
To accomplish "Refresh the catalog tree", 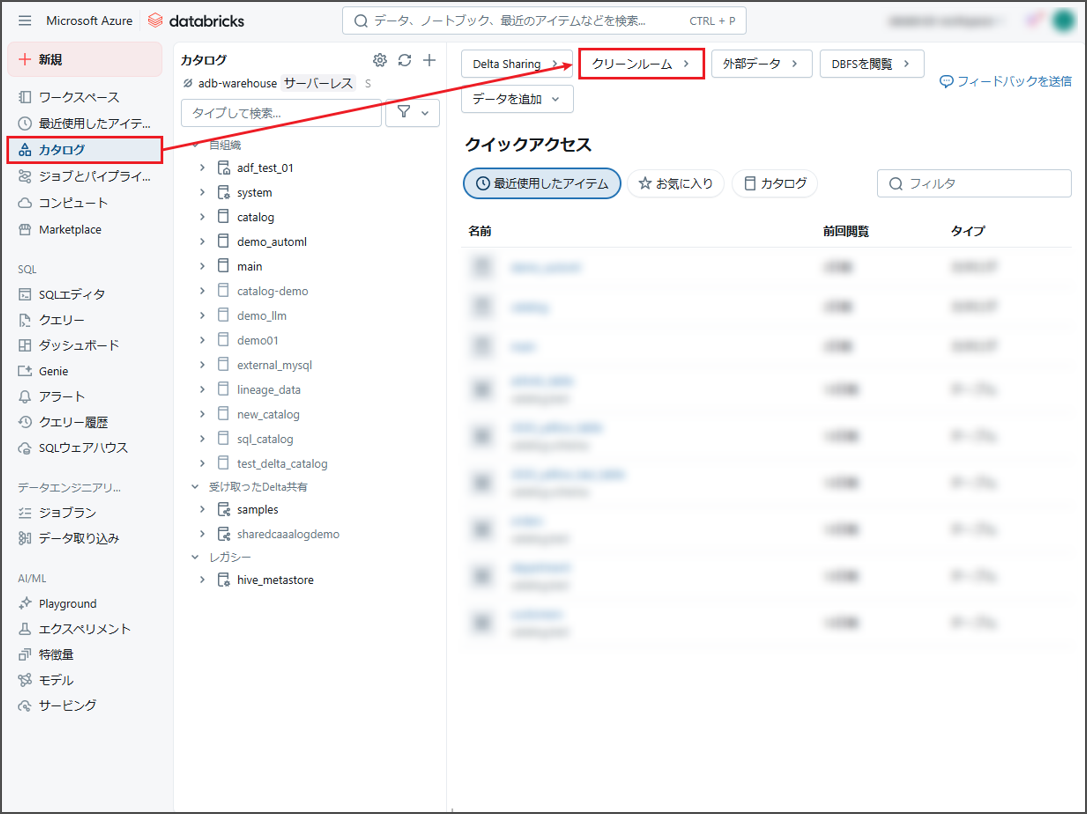I will 405,60.
